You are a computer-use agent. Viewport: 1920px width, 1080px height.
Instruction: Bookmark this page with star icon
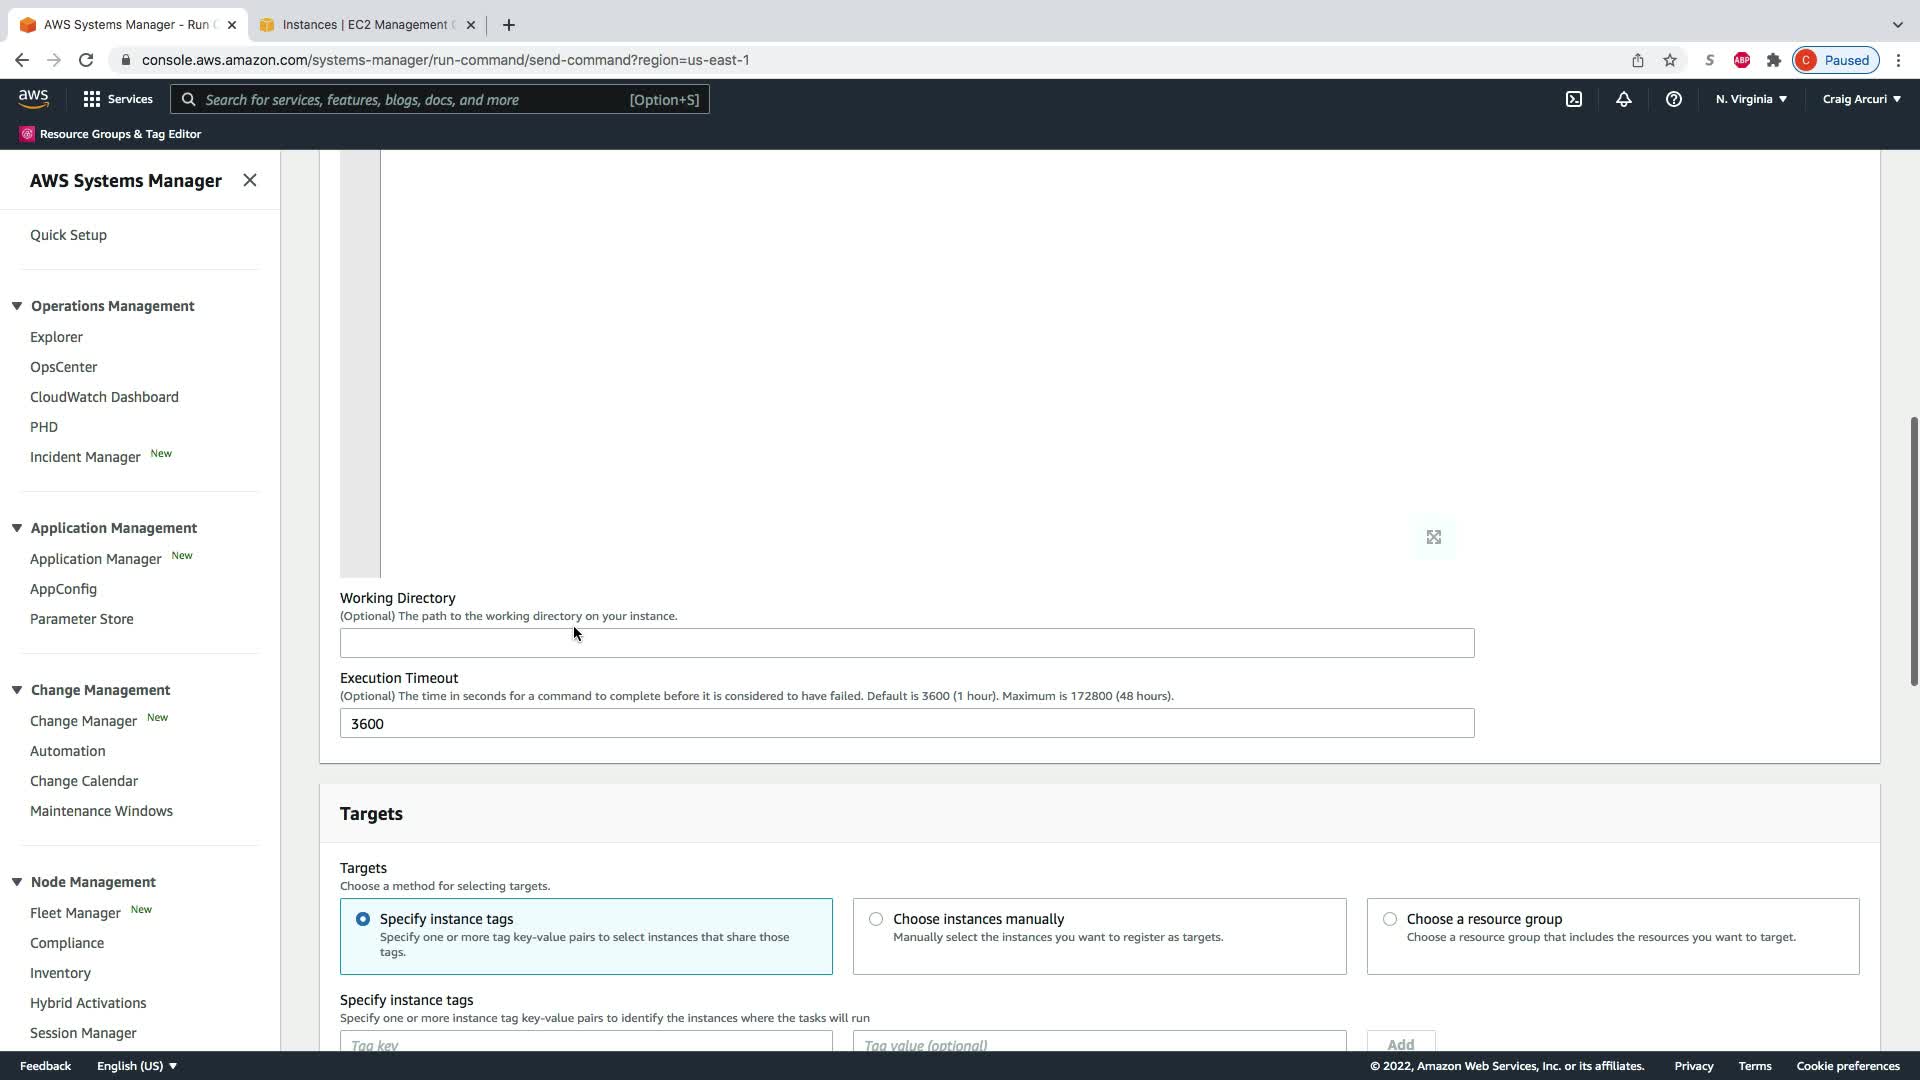(1670, 60)
